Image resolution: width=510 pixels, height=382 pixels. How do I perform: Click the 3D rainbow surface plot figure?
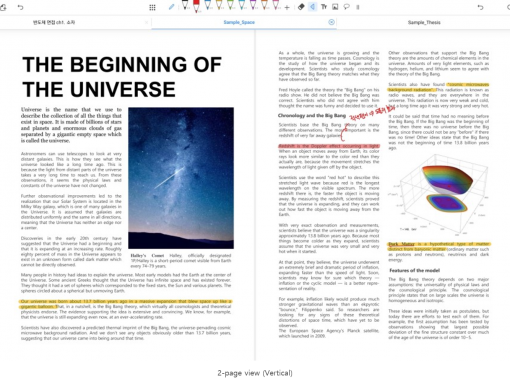(439, 193)
